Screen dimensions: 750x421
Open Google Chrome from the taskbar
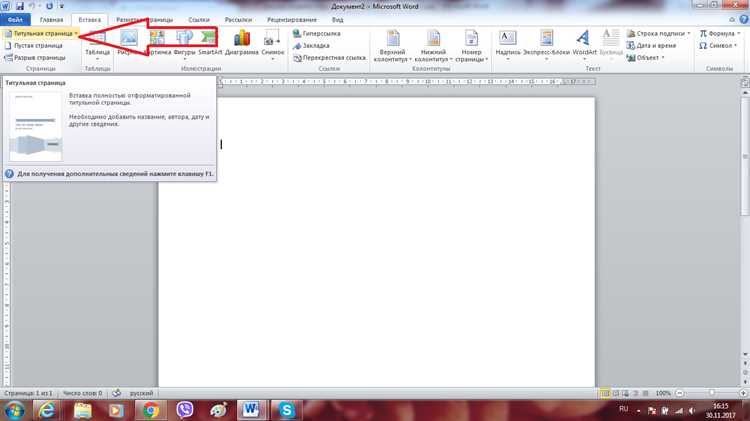click(x=151, y=410)
